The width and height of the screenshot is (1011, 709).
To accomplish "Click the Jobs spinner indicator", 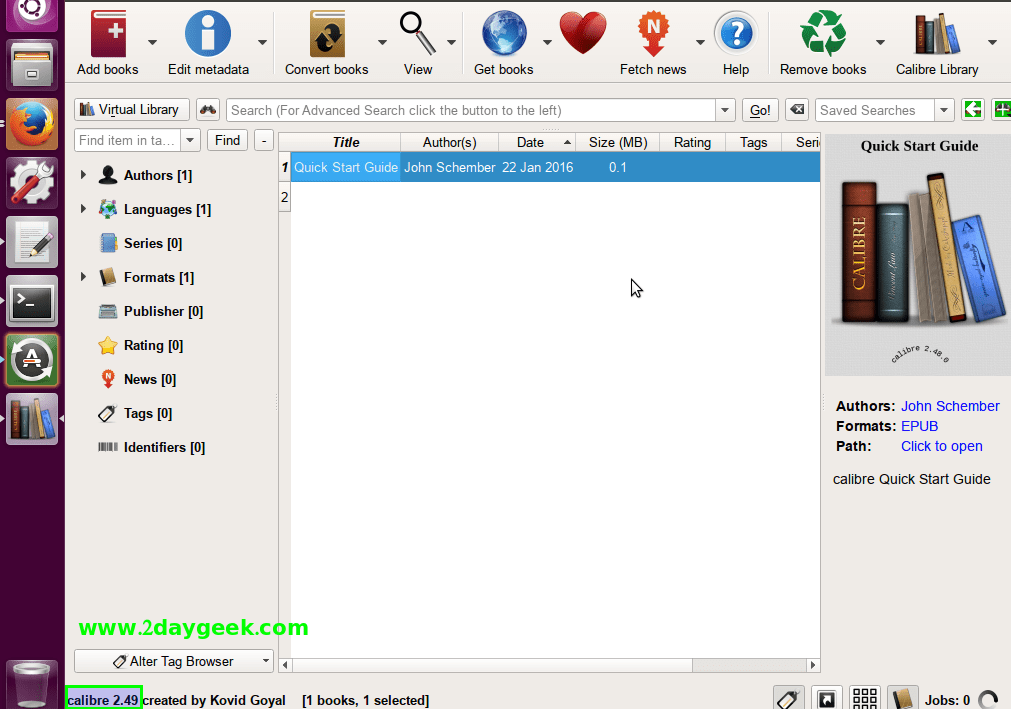I will 988,700.
